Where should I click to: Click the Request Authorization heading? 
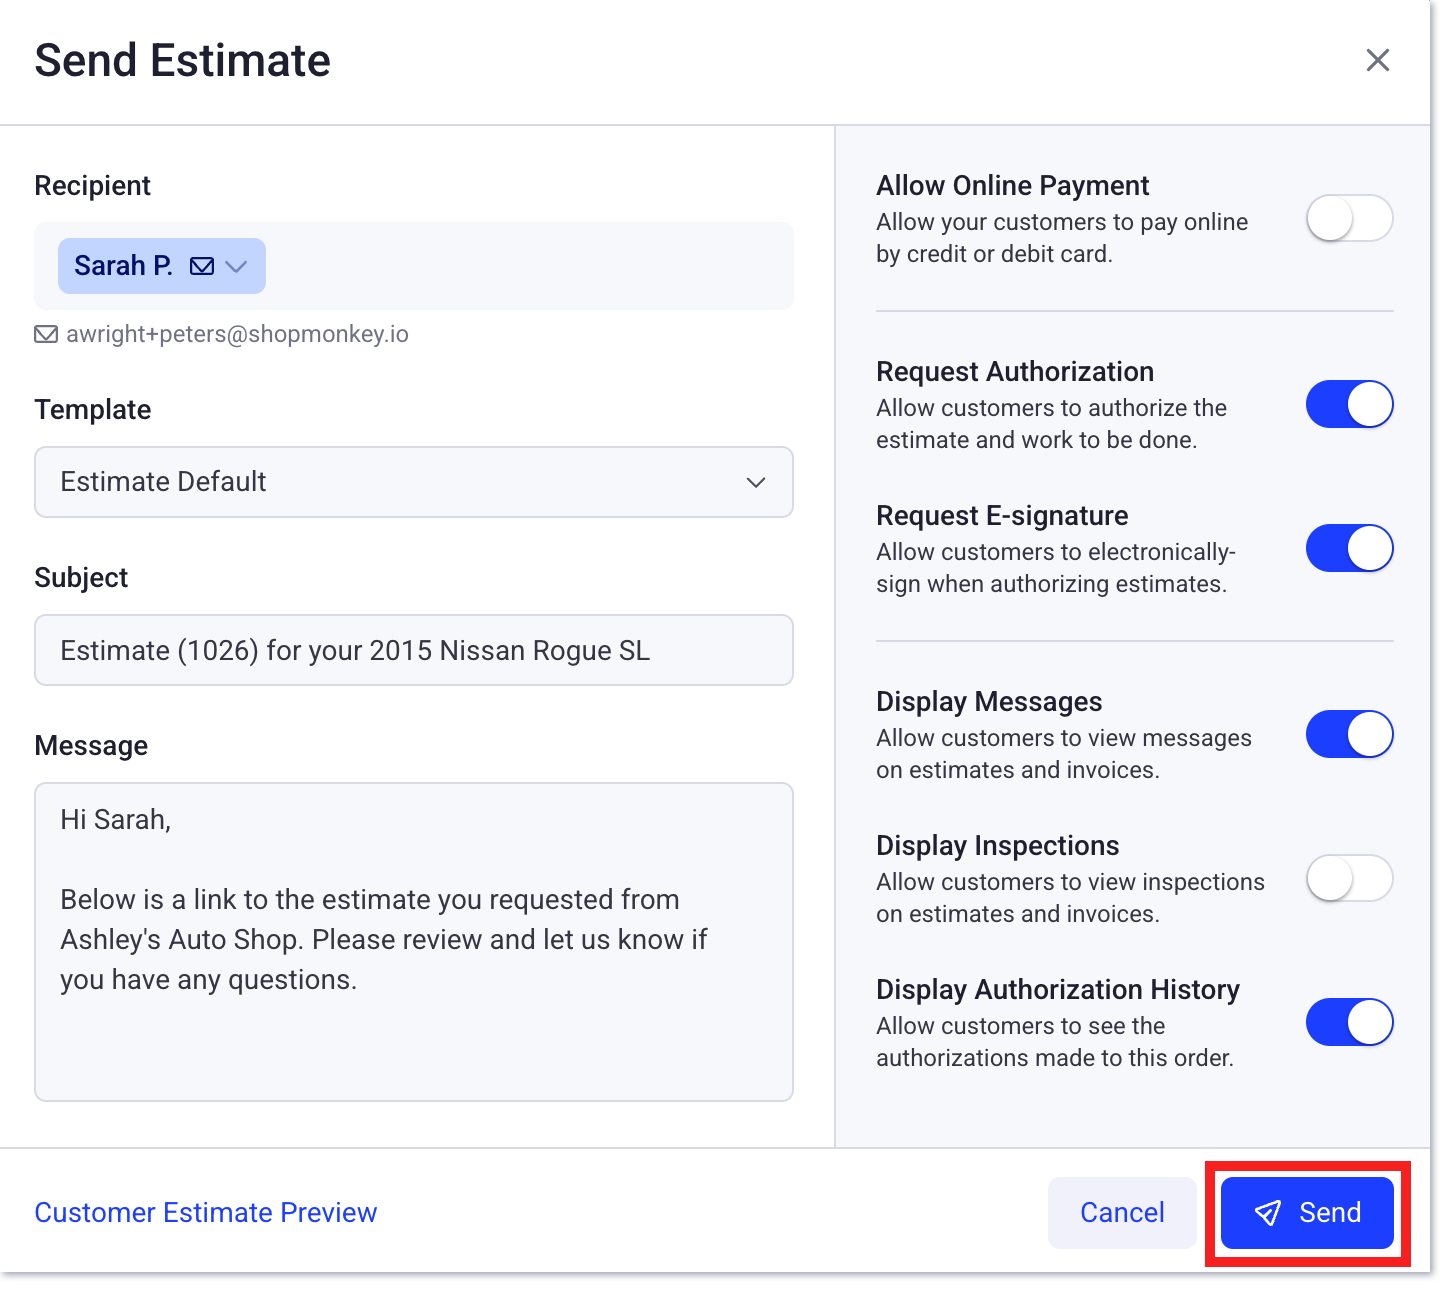[x=1015, y=372]
